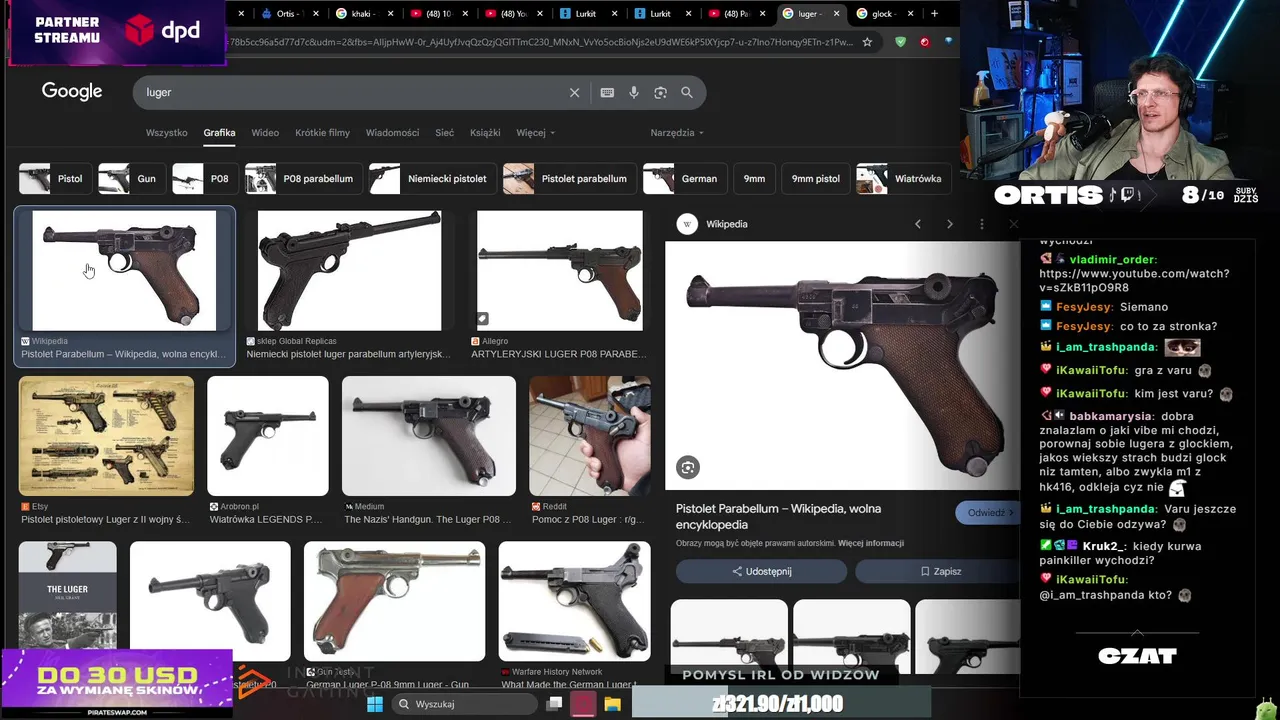Filter images by Wiatrówka chip
Viewport: 1280px width, 720px height.
point(903,178)
